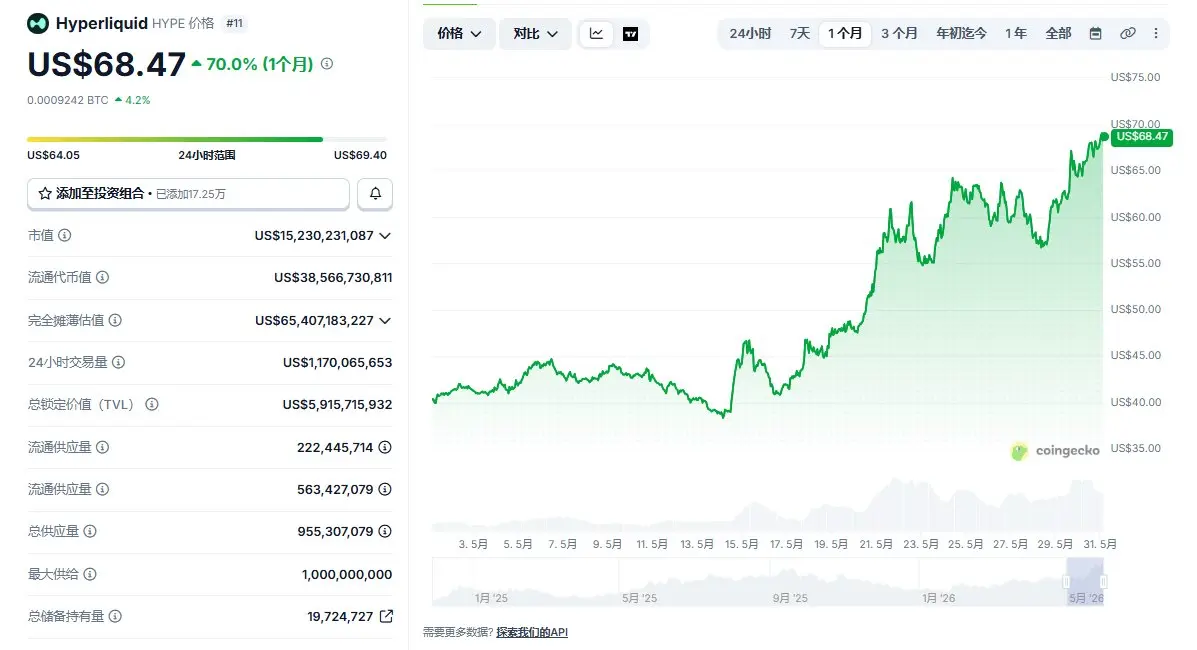Click the info icon next to 总锁定价值 (TVL)
This screenshot has width=1197, height=650.
(152, 404)
